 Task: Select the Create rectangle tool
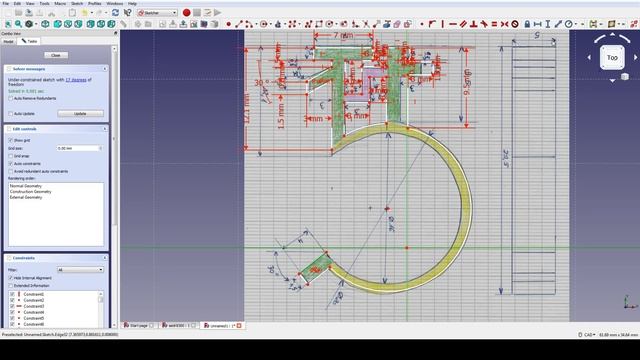click(x=319, y=24)
